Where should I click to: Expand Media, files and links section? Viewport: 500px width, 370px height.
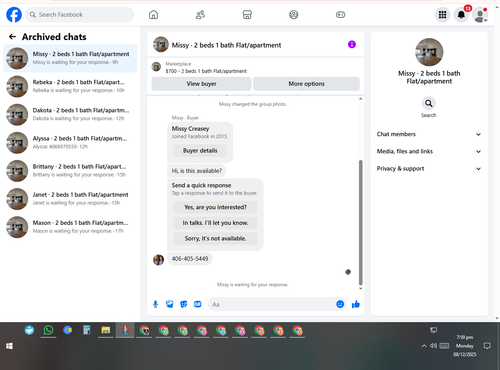coord(429,151)
